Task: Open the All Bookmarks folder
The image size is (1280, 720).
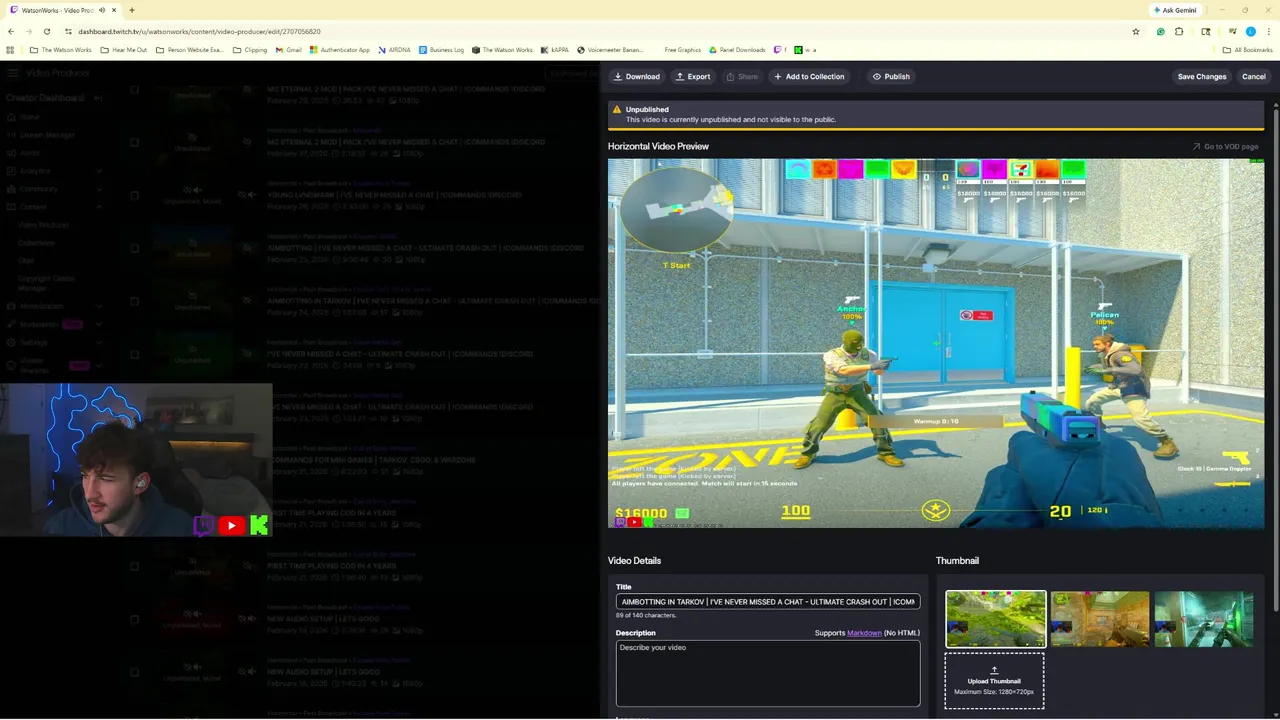Action: click(1247, 50)
